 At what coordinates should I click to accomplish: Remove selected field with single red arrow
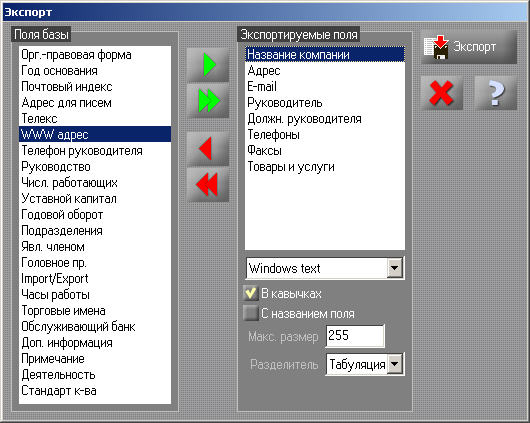(208, 148)
